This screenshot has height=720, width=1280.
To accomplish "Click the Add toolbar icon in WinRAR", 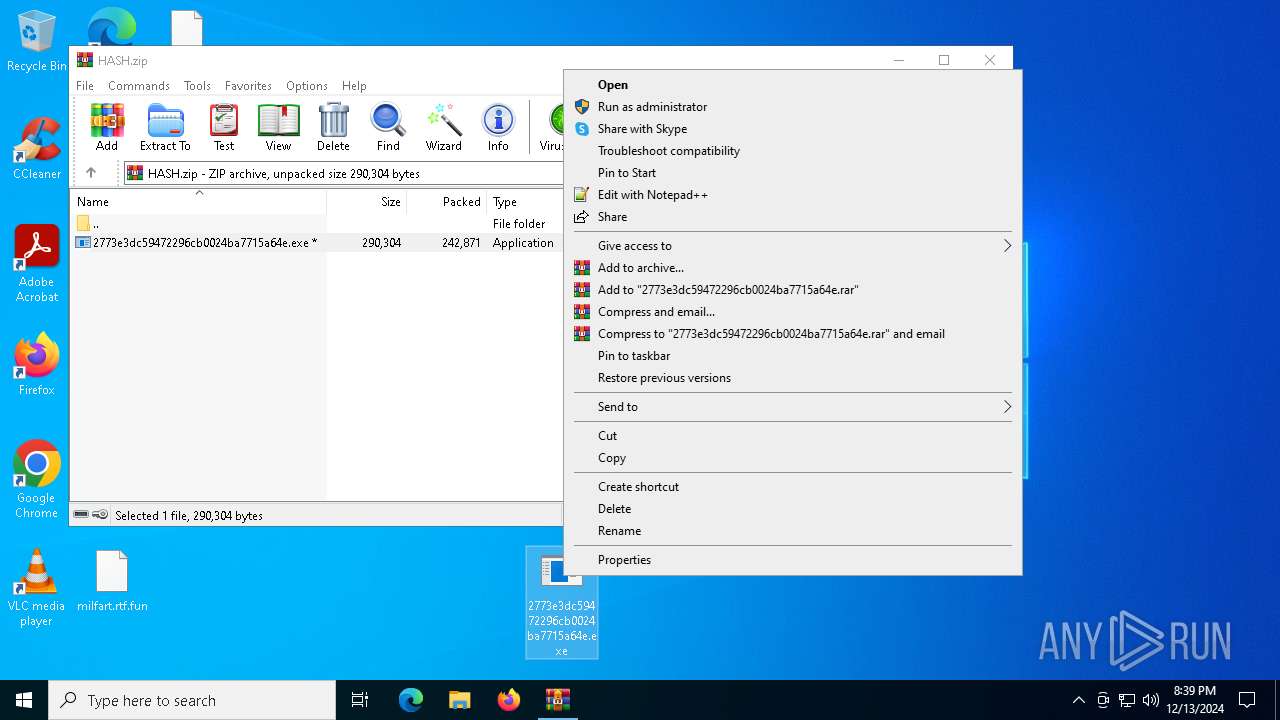I will [107, 127].
